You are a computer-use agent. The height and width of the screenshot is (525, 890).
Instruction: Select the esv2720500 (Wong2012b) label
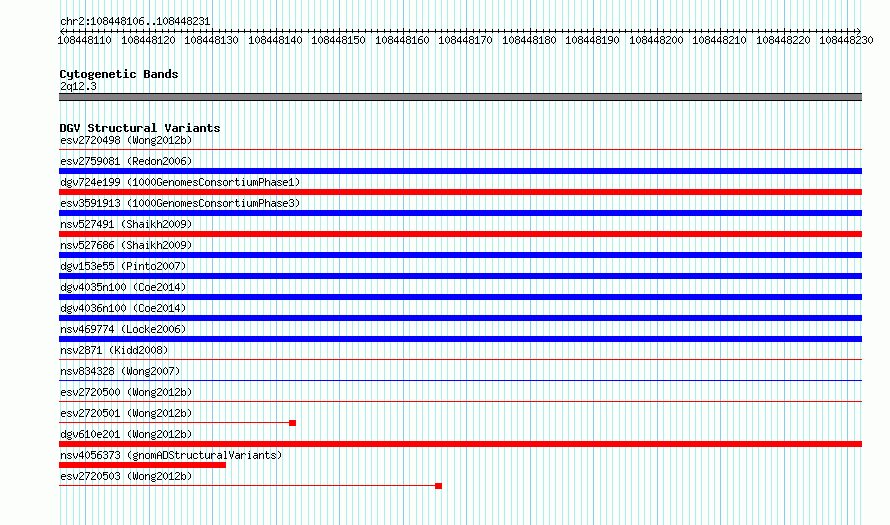pos(126,392)
